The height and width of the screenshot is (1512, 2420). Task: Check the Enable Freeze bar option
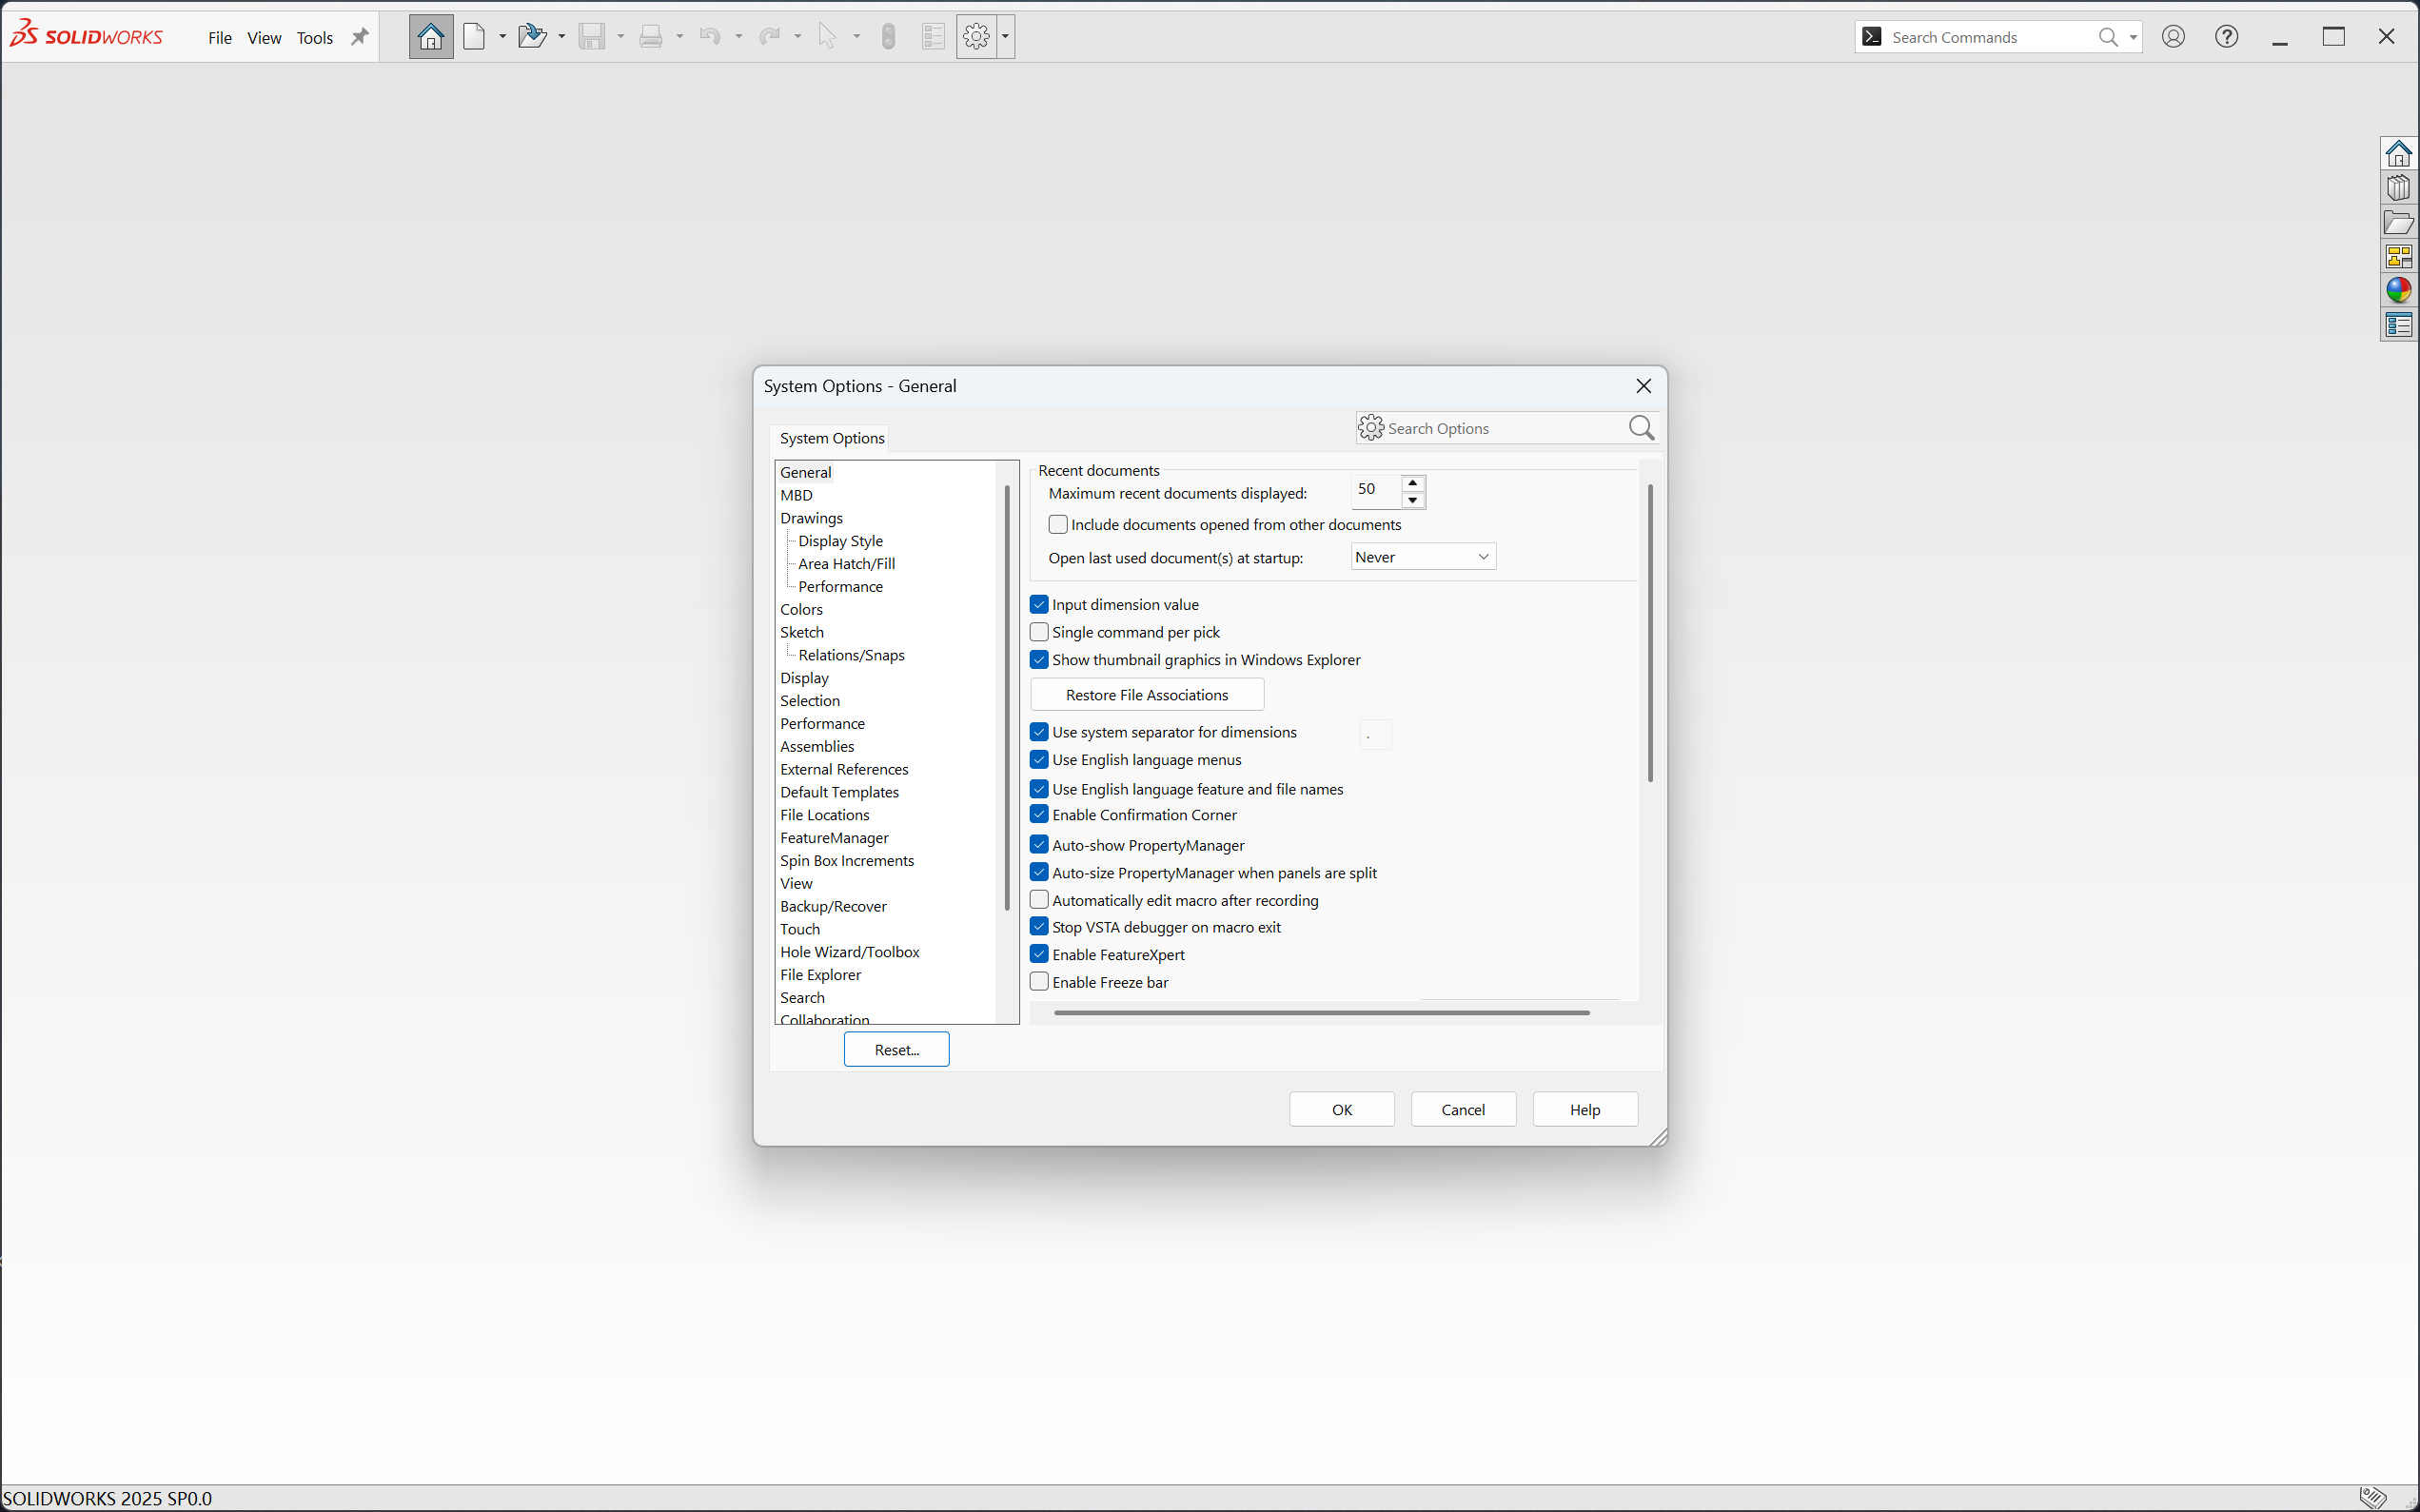coord(1040,982)
